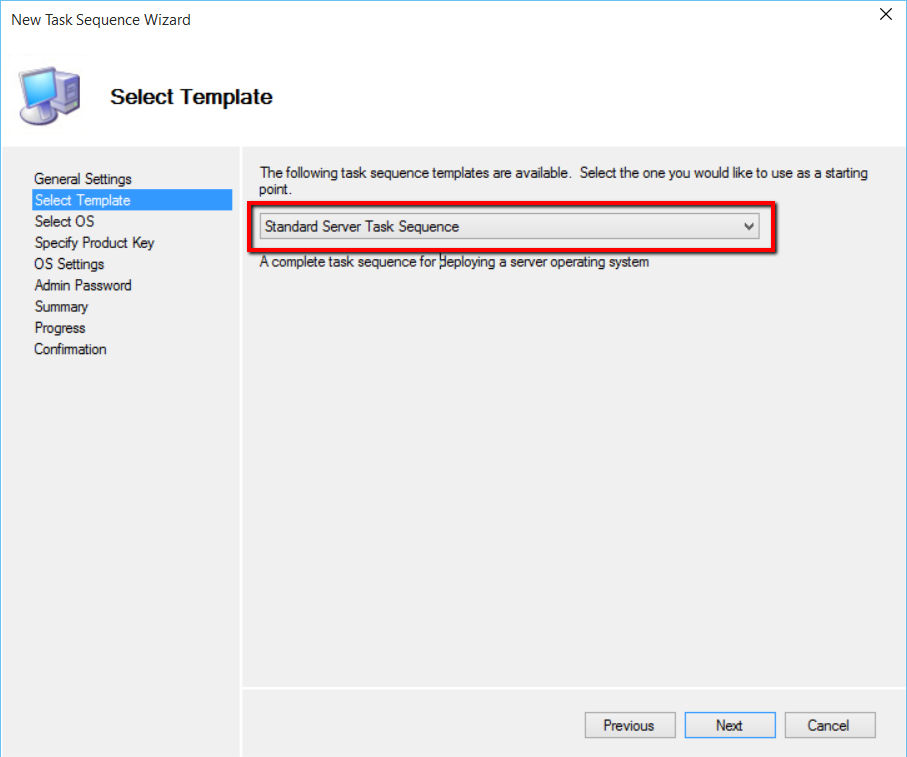Switch to the OS Settings step
This screenshot has height=757, width=907.
70,264
